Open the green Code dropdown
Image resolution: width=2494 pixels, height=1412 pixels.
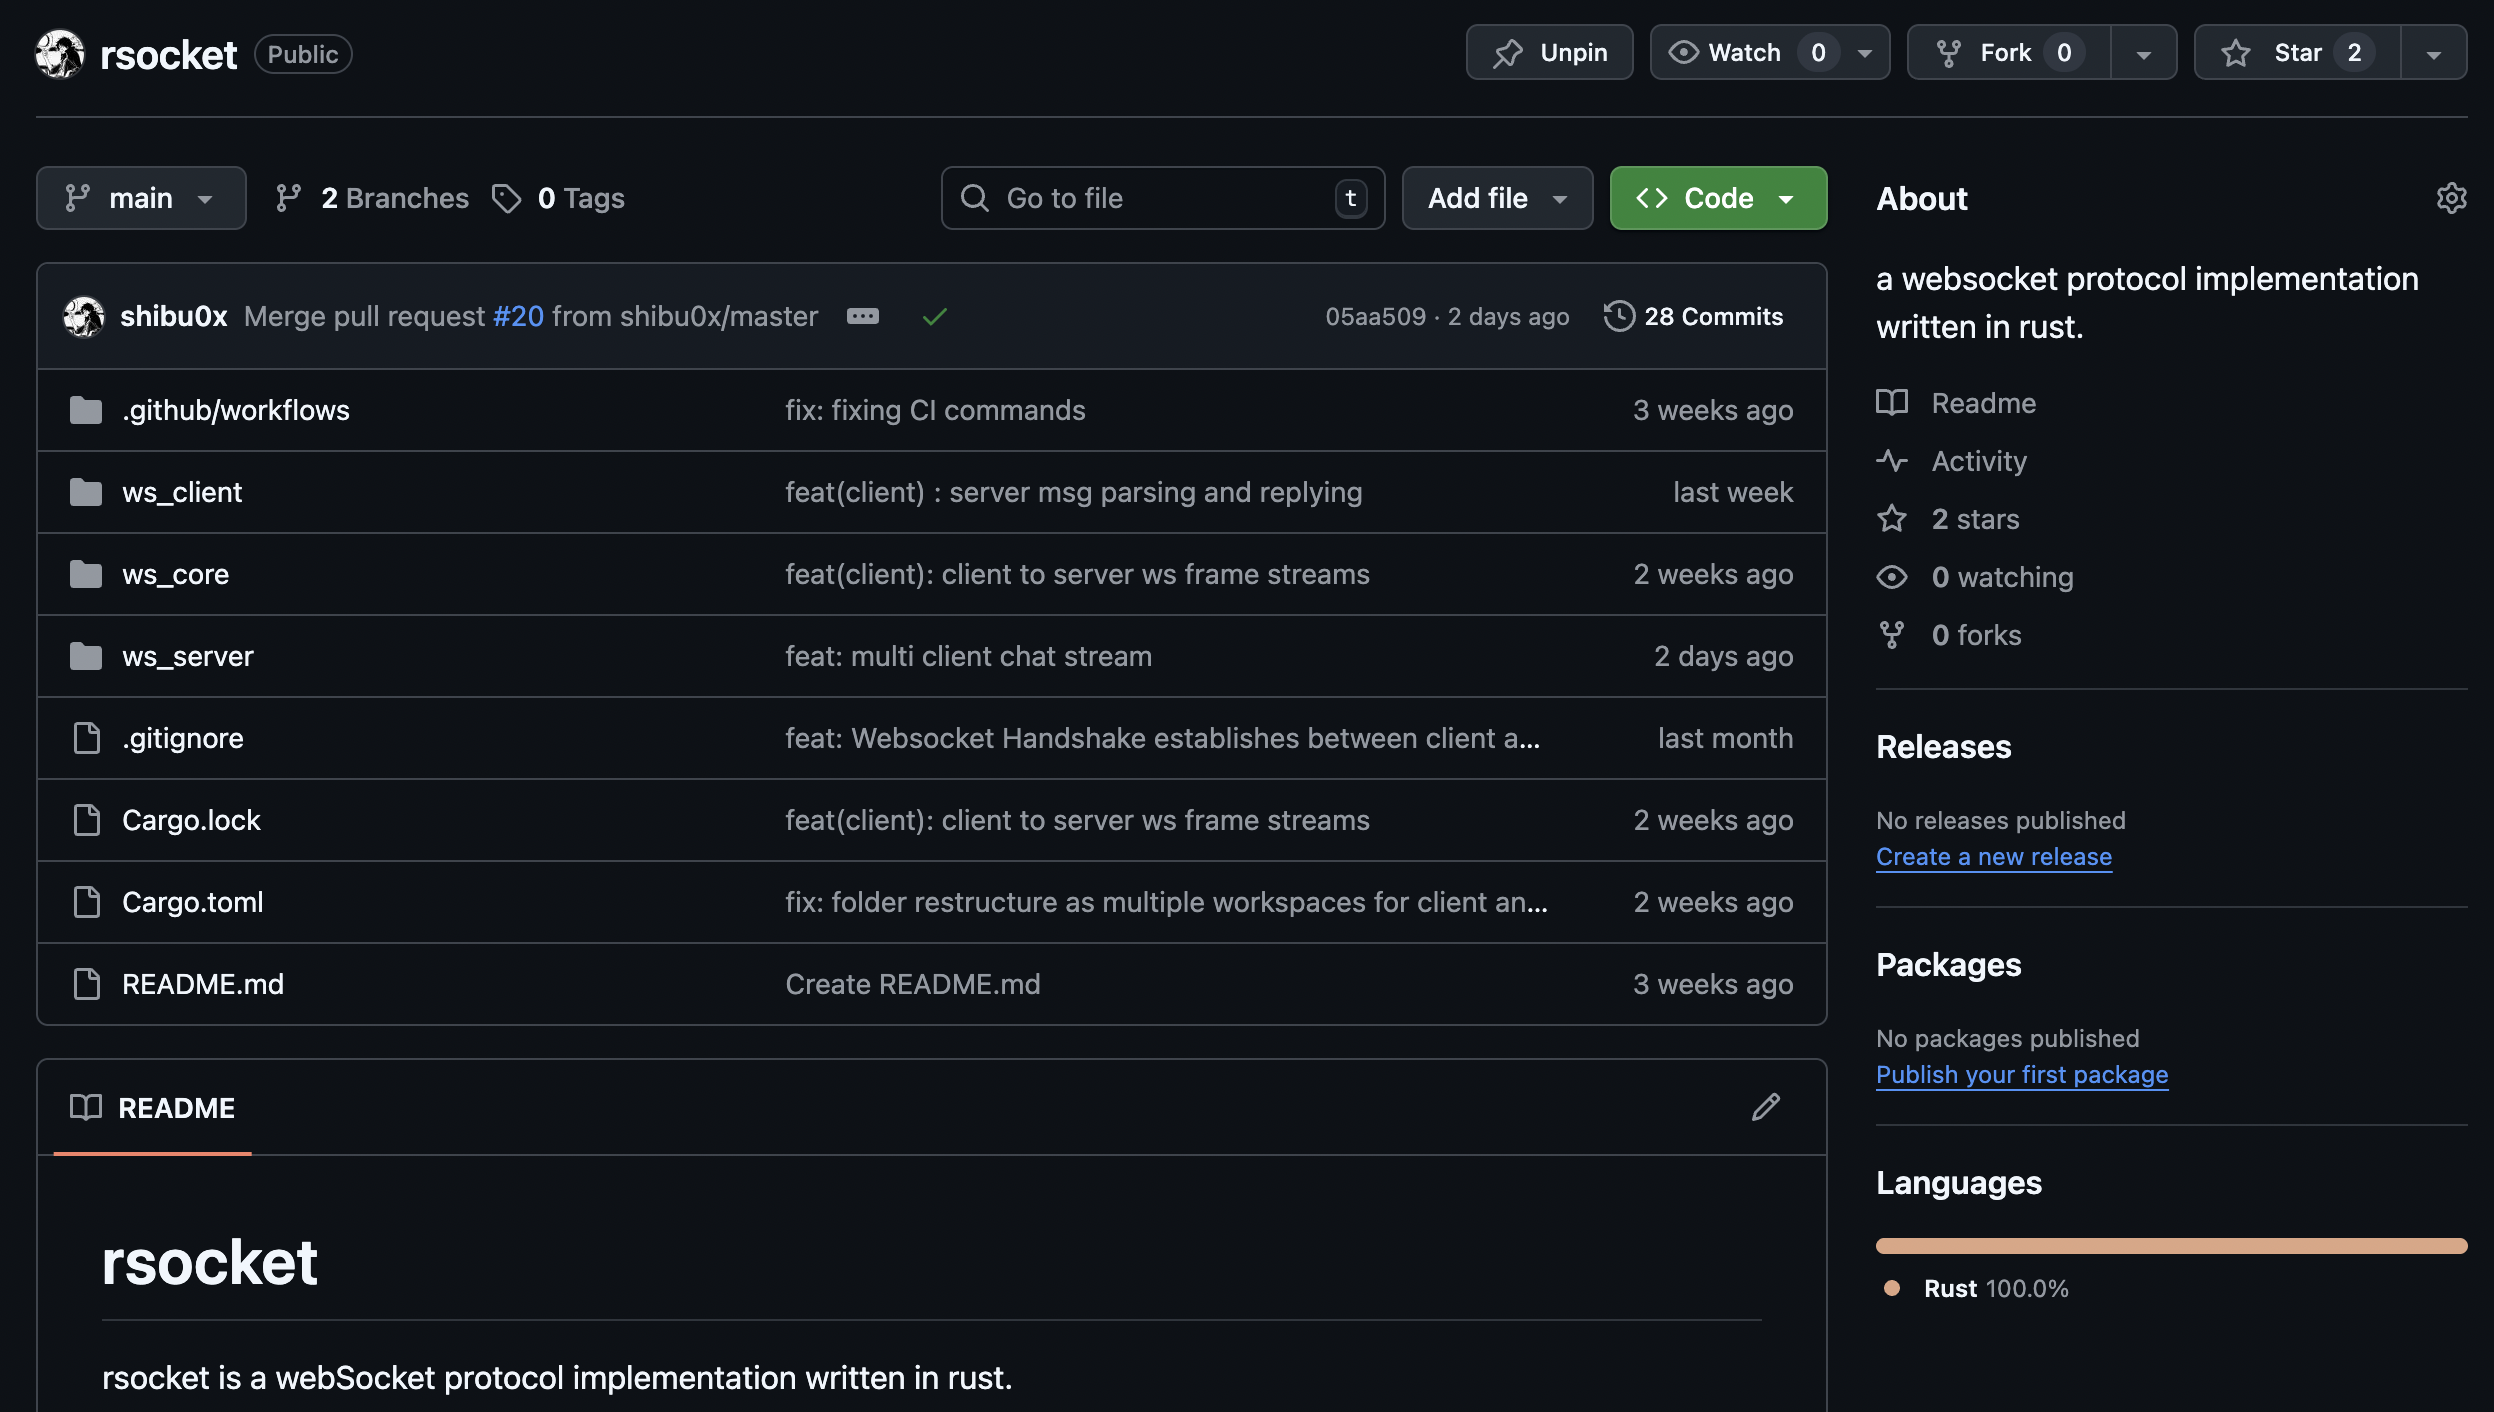(1717, 198)
